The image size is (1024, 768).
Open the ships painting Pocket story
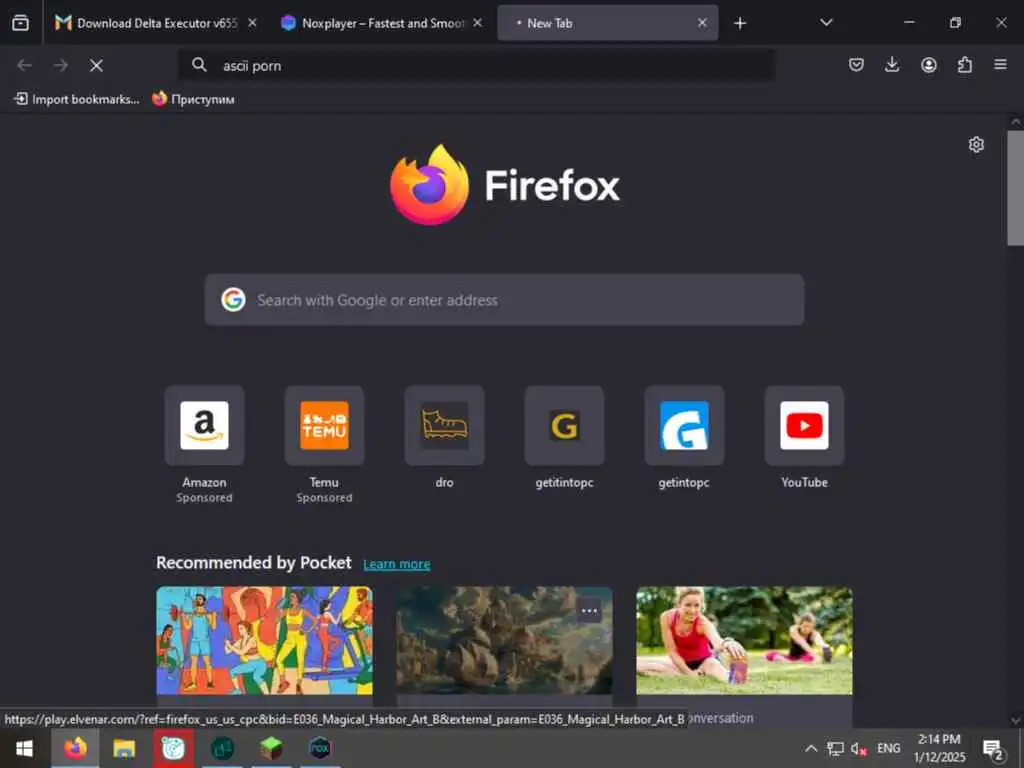pos(504,641)
